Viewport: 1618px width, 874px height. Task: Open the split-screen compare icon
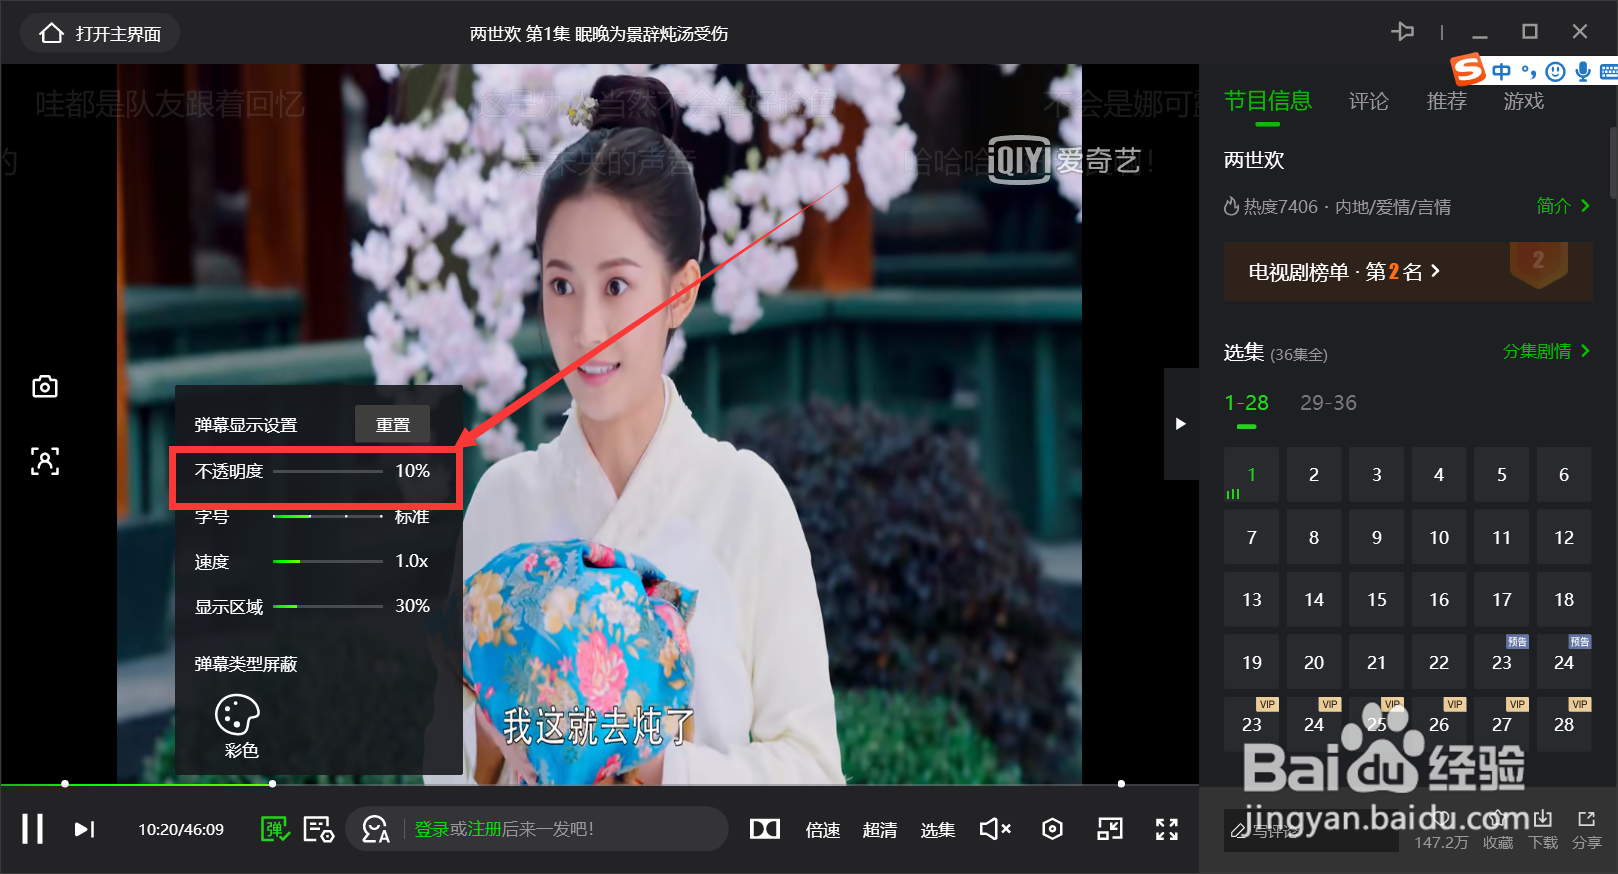(x=765, y=829)
